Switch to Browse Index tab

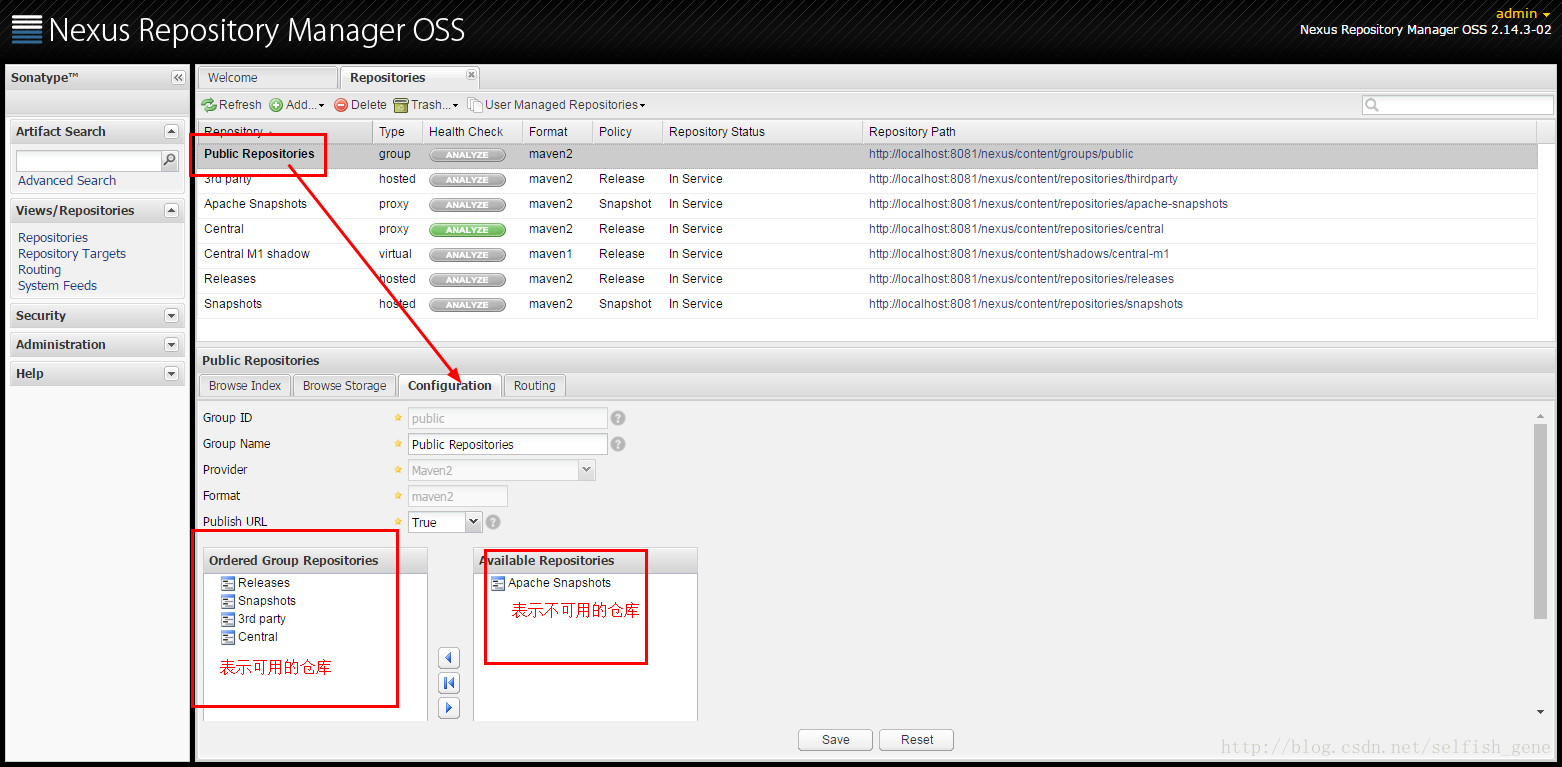pyautogui.click(x=245, y=386)
